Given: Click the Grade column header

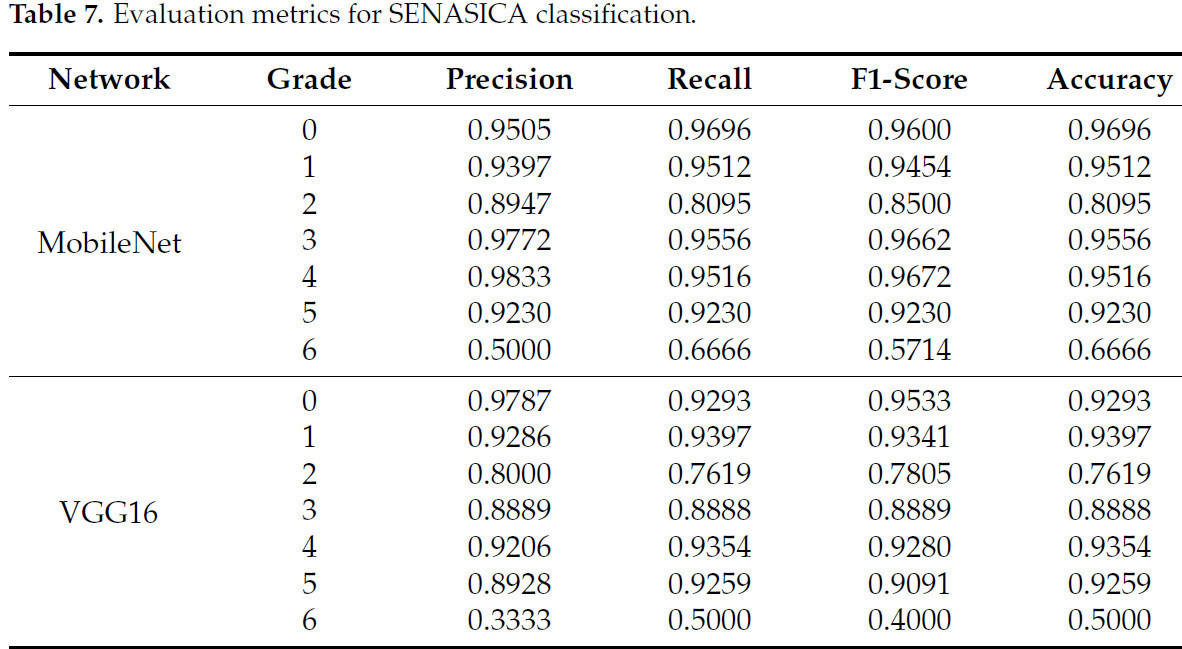Looking at the screenshot, I should tap(309, 80).
